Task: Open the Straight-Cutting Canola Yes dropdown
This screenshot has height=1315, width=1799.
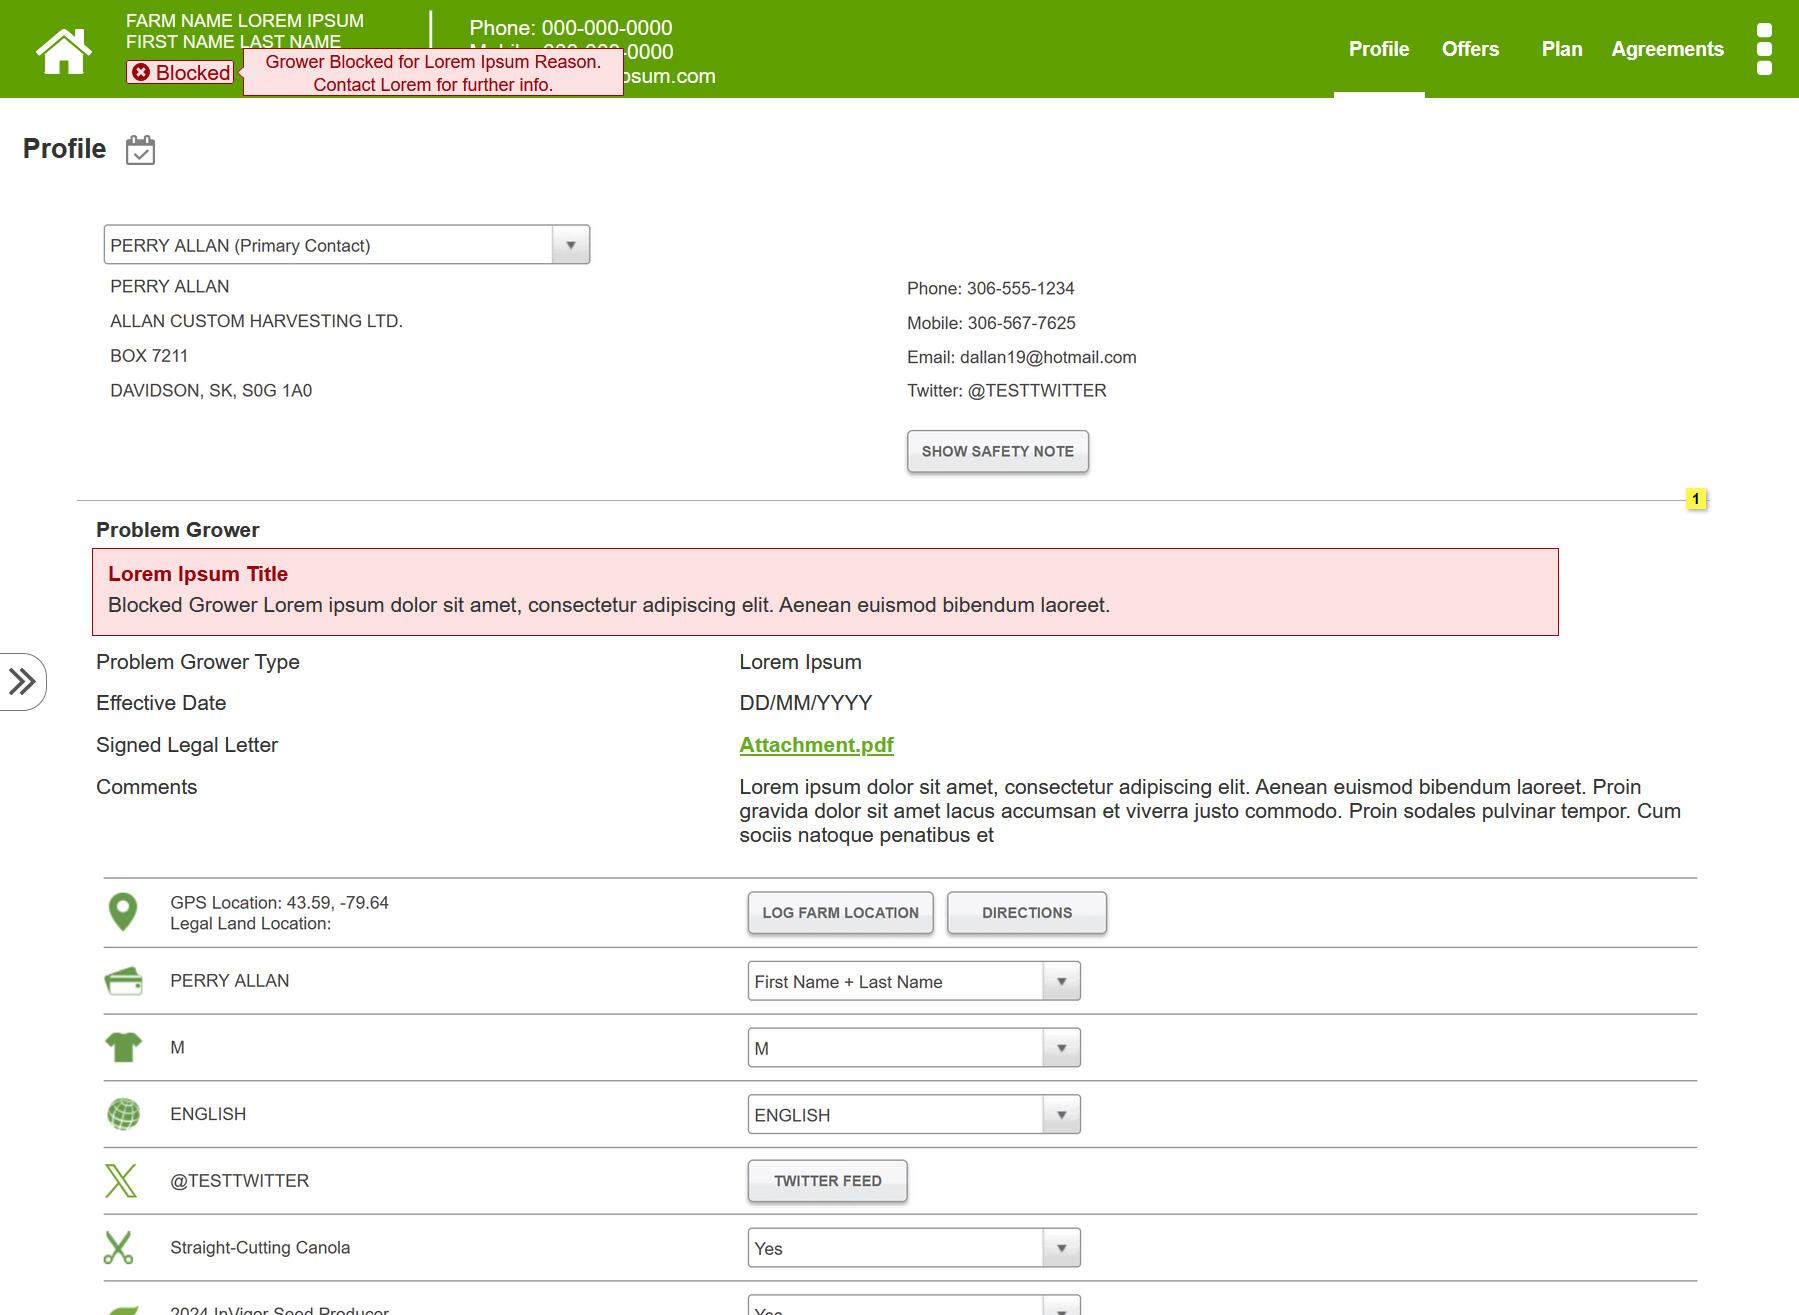Action: 913,1248
